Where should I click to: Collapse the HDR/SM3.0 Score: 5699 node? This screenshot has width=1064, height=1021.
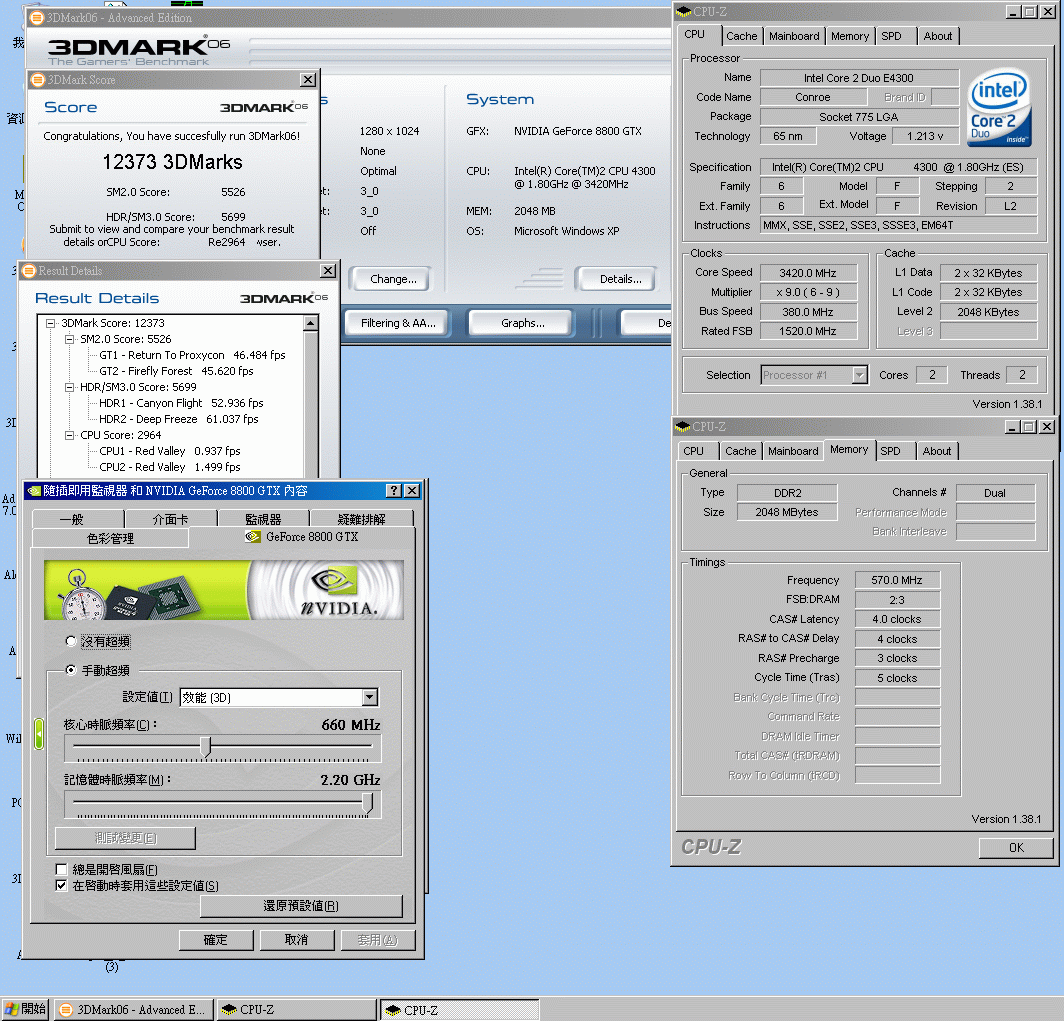[69, 387]
